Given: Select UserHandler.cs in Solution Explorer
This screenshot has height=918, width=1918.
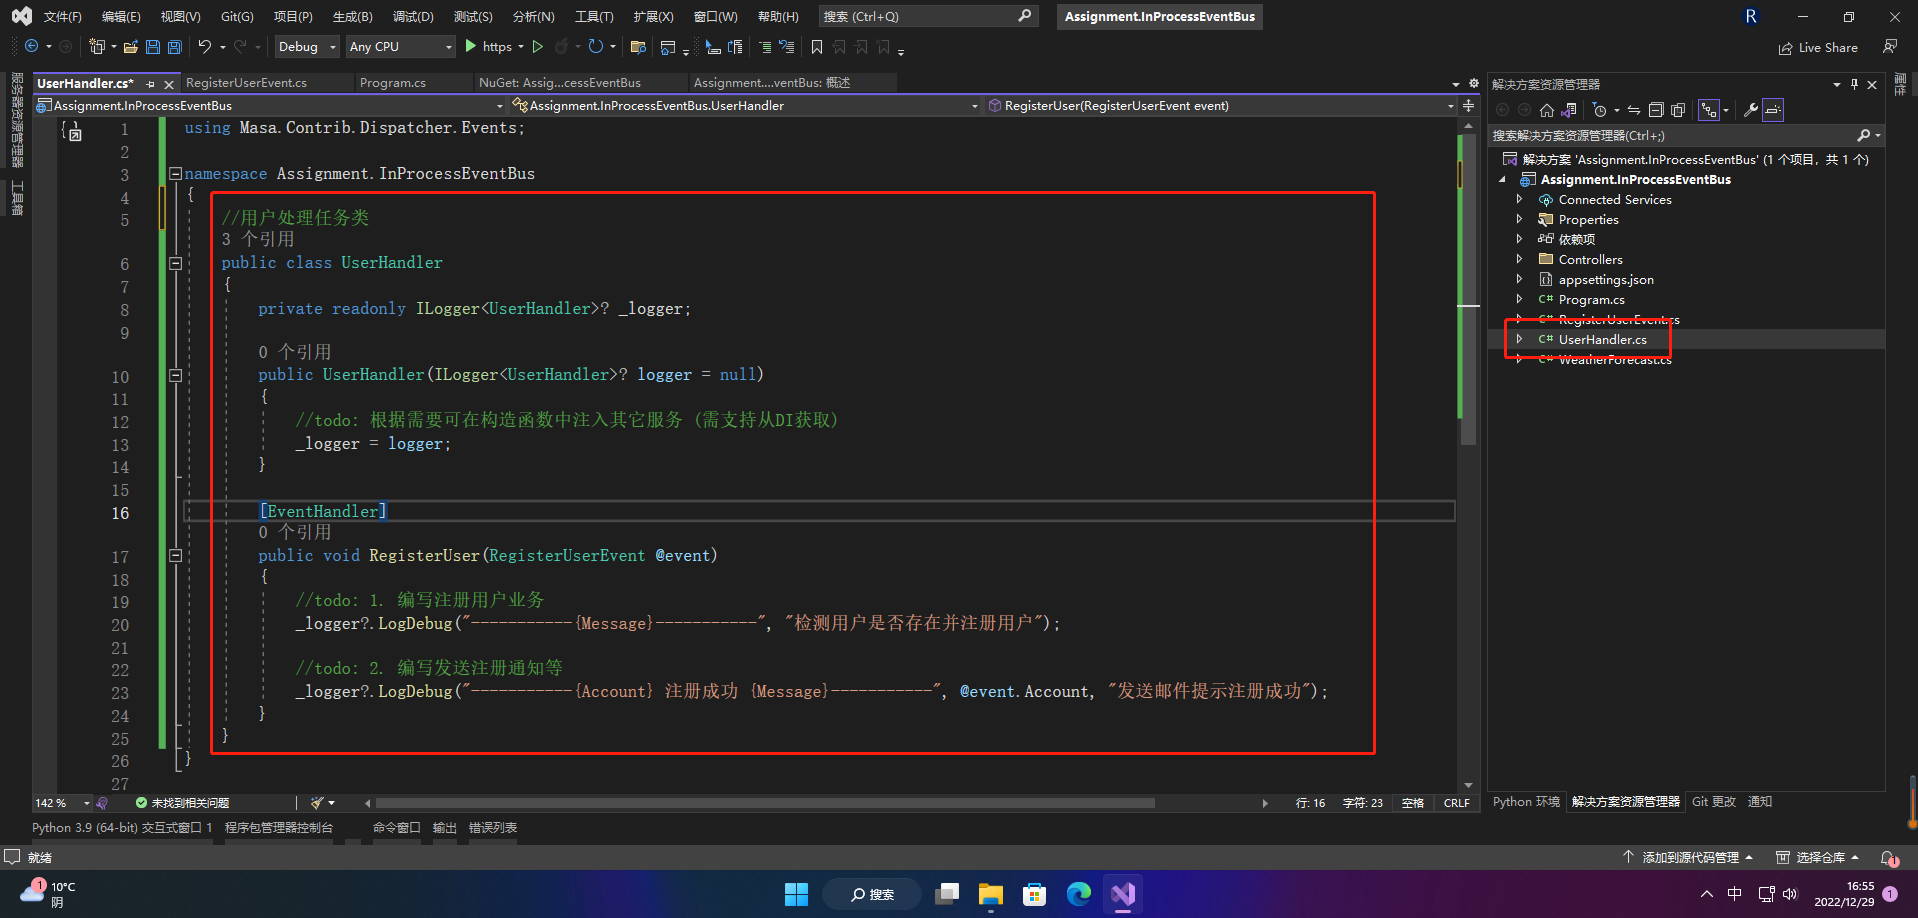Looking at the screenshot, I should [1602, 340].
